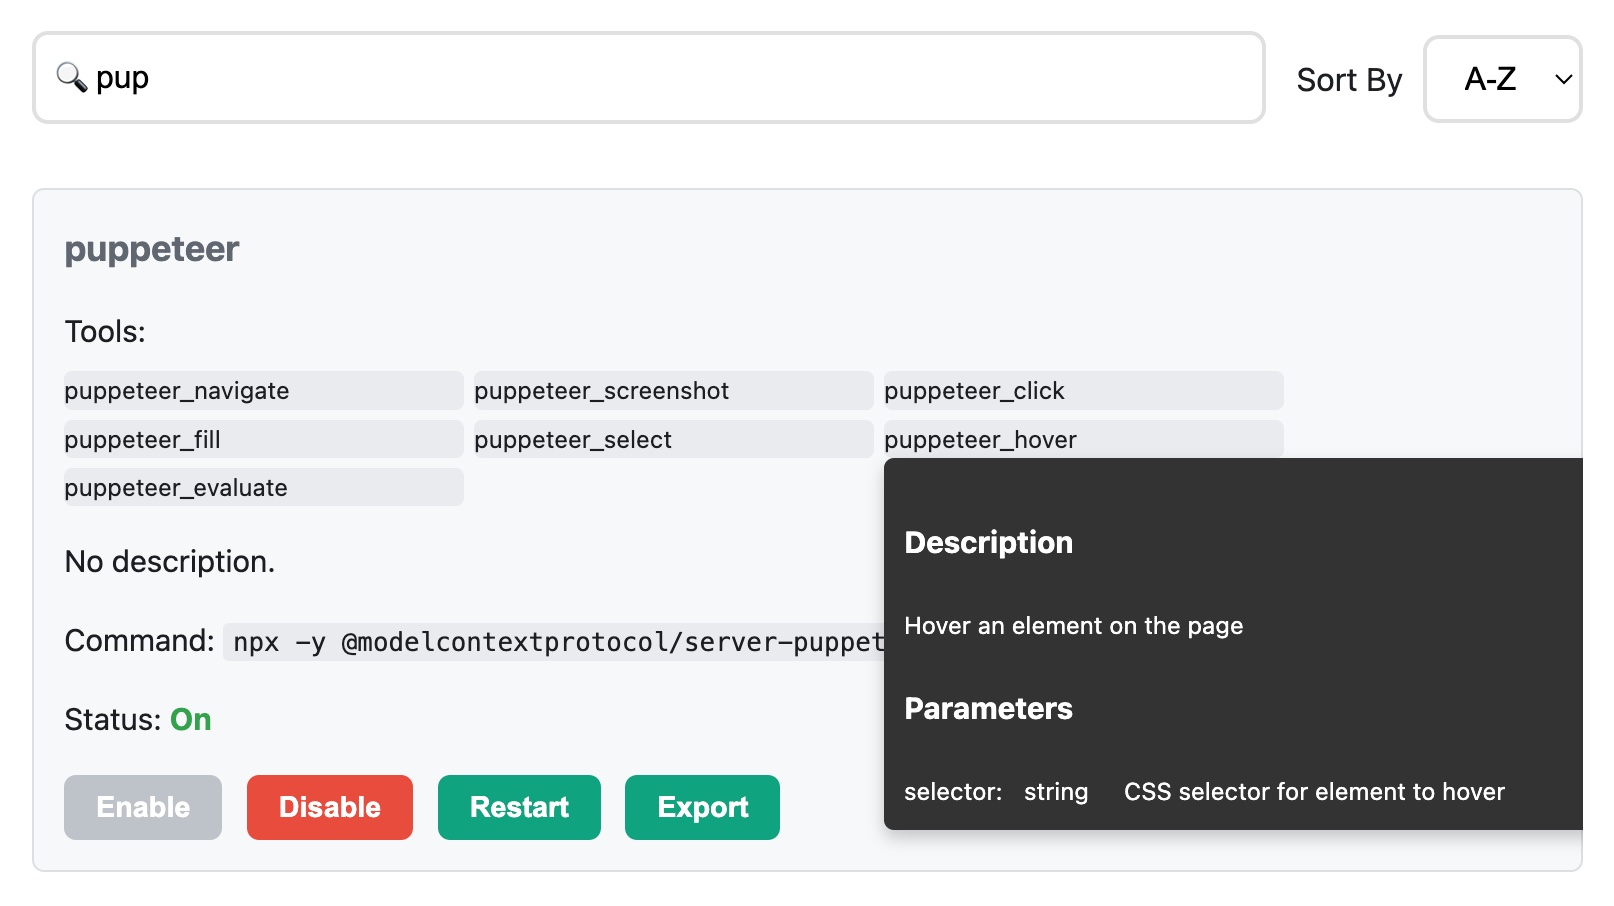
Task: Click the magnifier search icon
Action: click(x=72, y=77)
